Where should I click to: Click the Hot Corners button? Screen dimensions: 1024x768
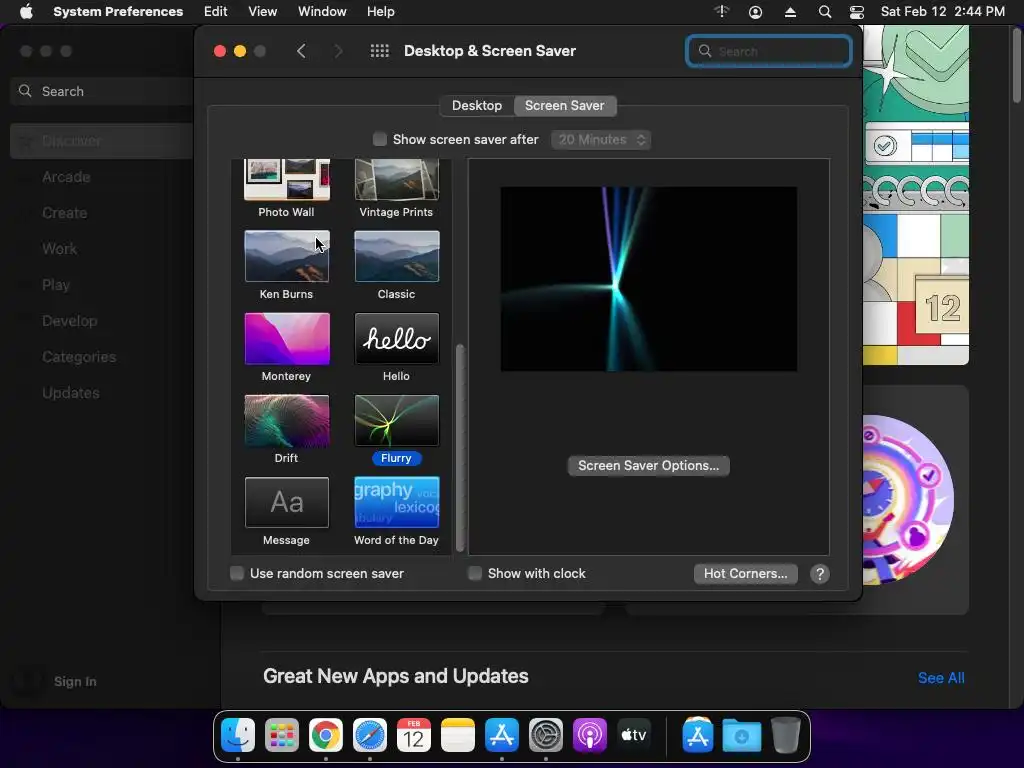[746, 573]
